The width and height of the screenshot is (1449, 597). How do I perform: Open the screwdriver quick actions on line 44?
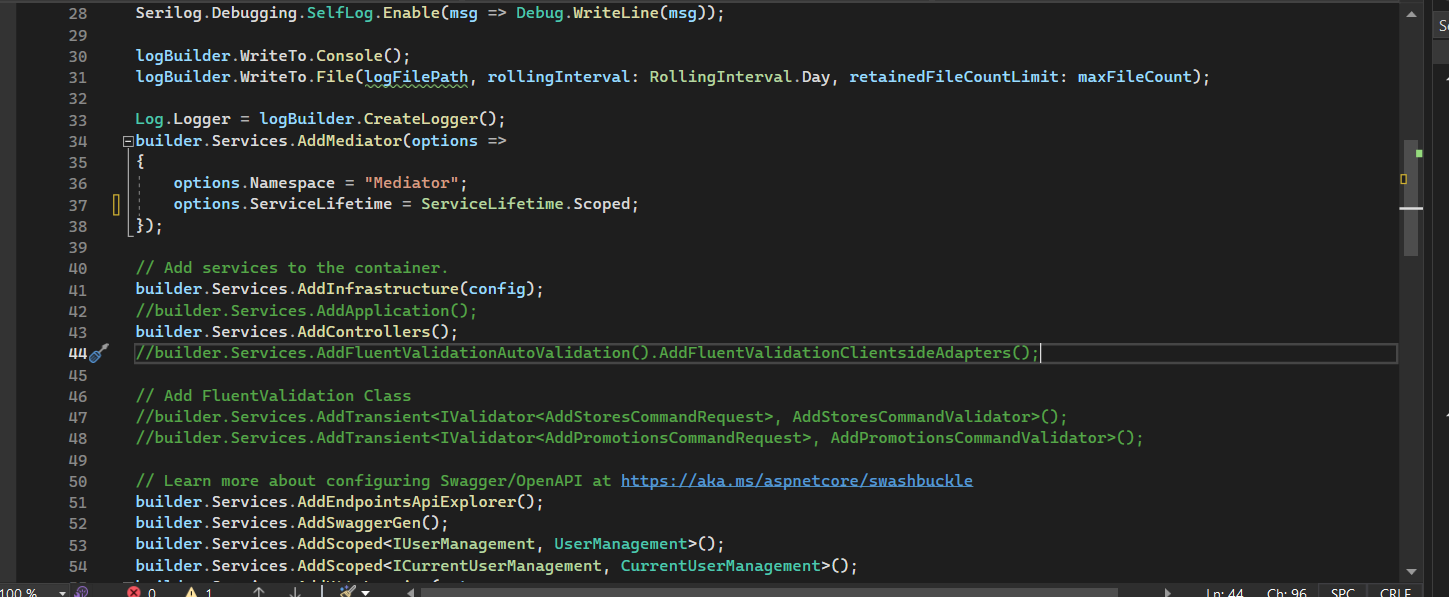(99, 352)
